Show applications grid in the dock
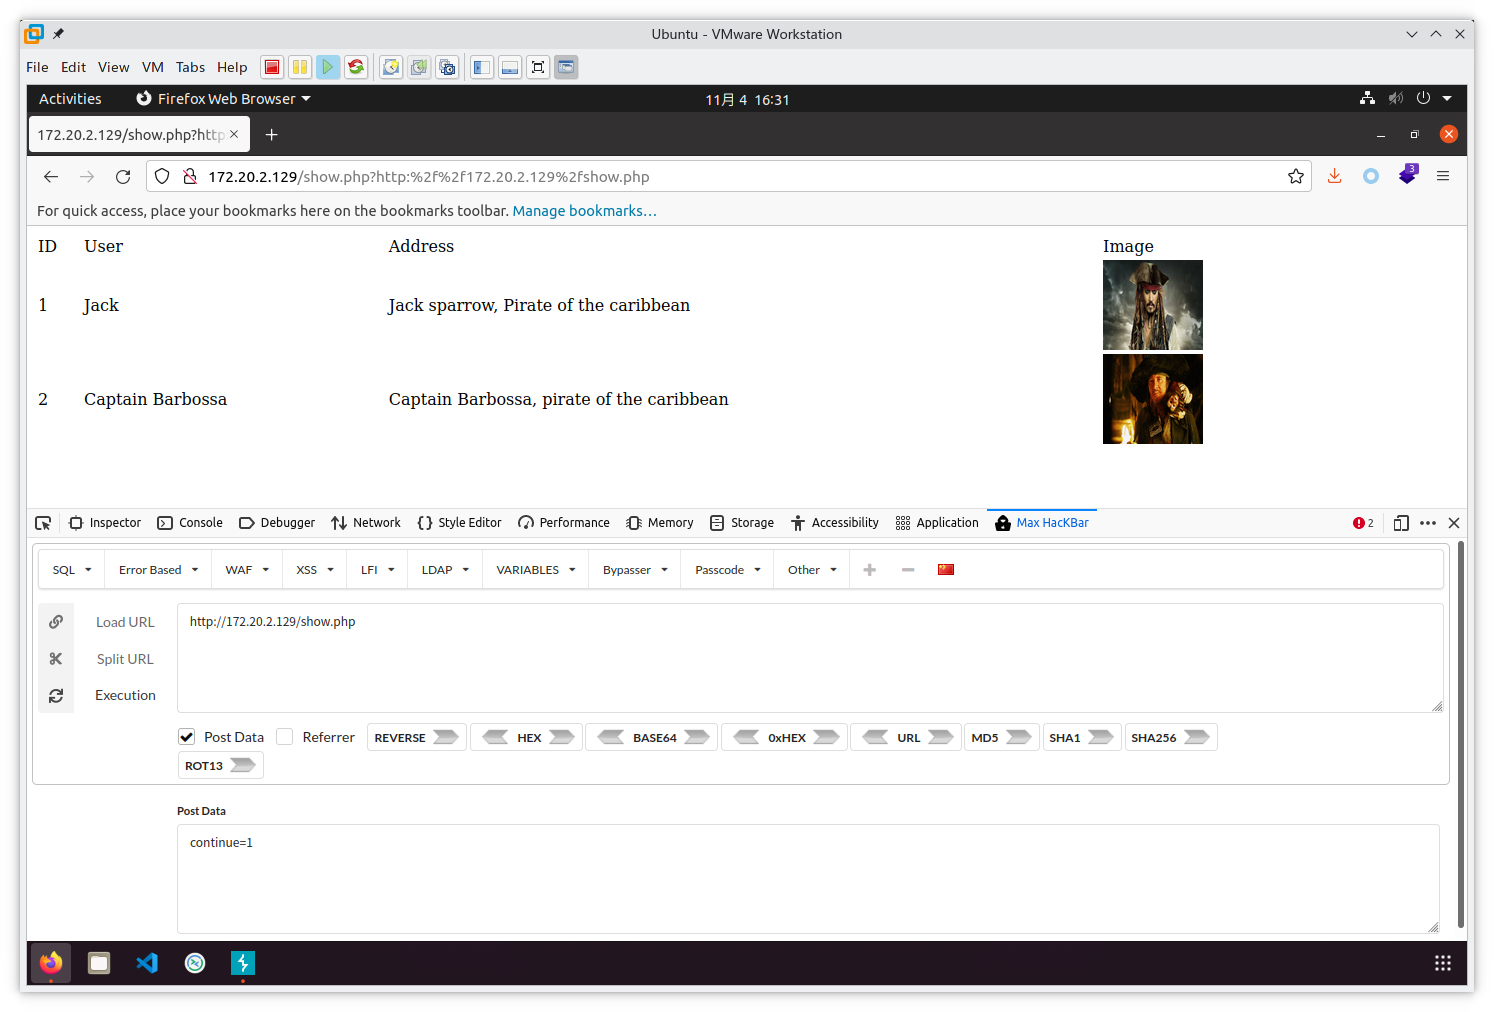1494x1012 pixels. (1443, 963)
